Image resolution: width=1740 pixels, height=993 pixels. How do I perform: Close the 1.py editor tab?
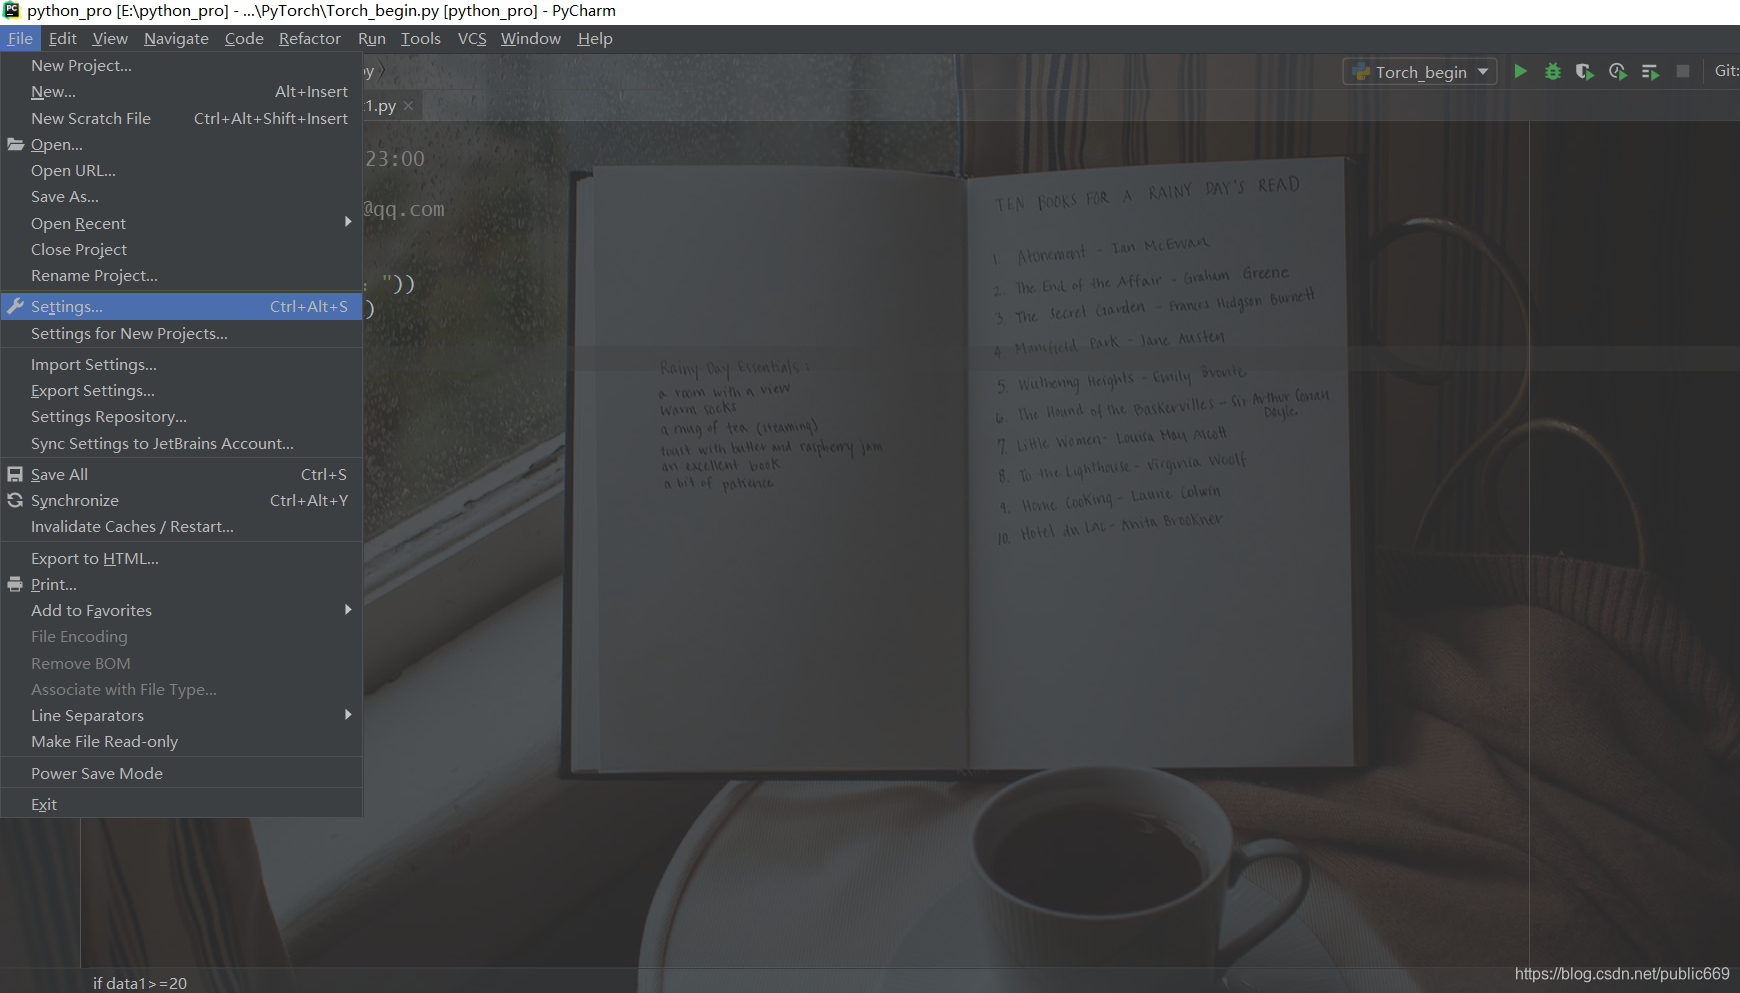tap(408, 106)
